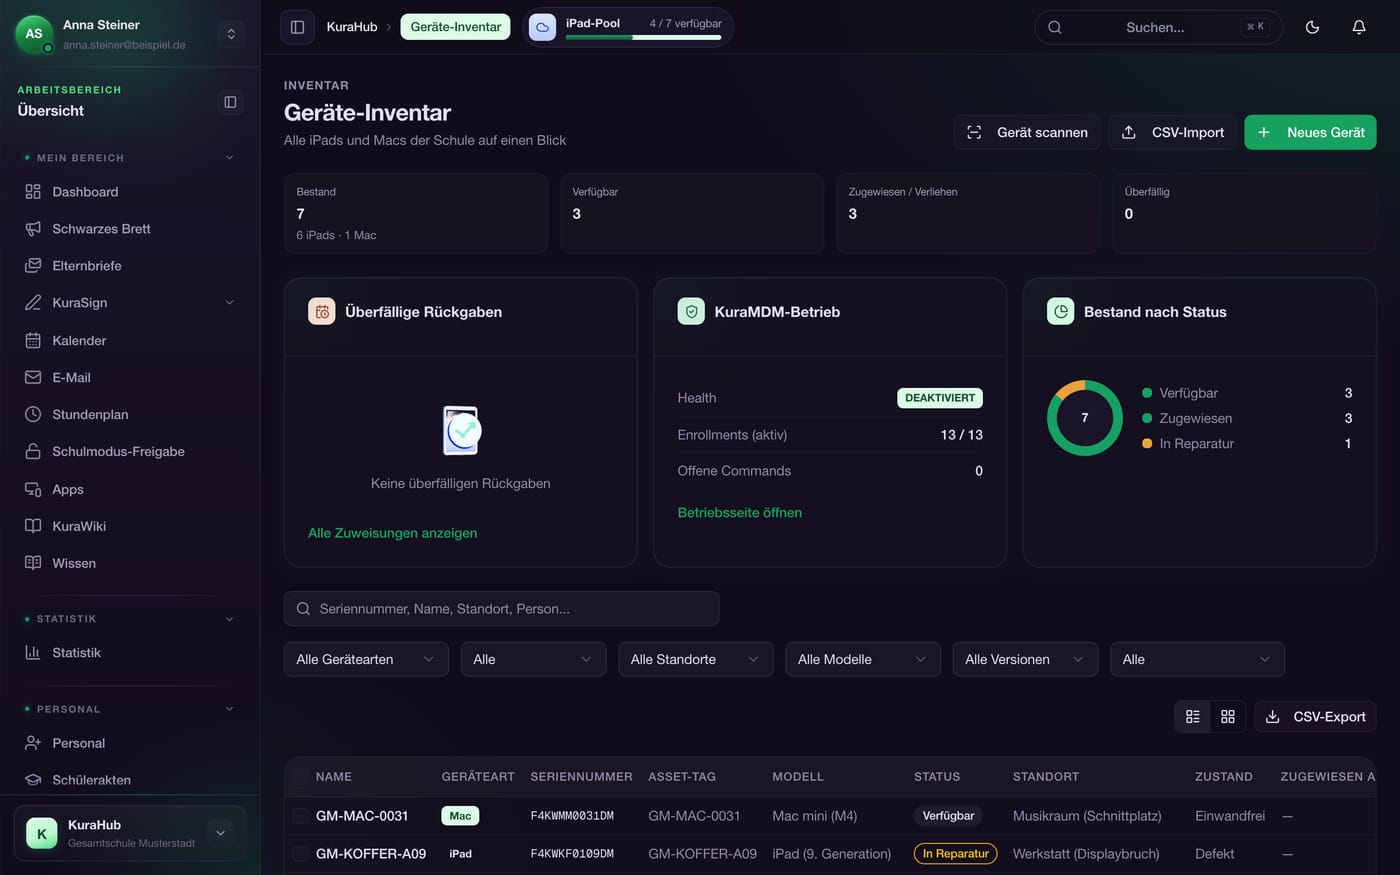Go to Elternbriefe in sidebar

tap(130, 266)
